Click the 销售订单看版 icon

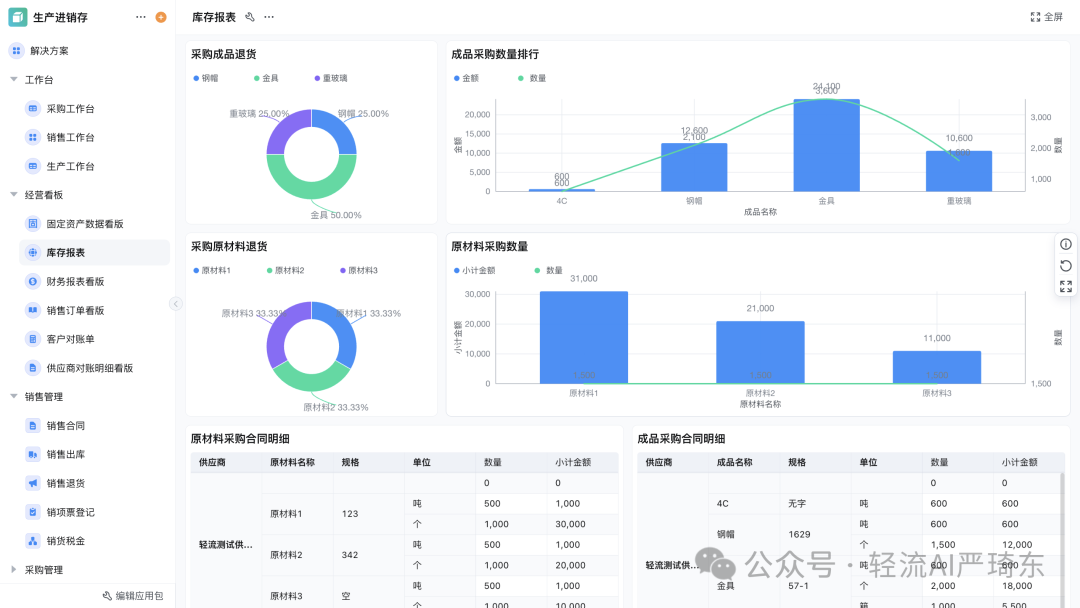tap(33, 311)
